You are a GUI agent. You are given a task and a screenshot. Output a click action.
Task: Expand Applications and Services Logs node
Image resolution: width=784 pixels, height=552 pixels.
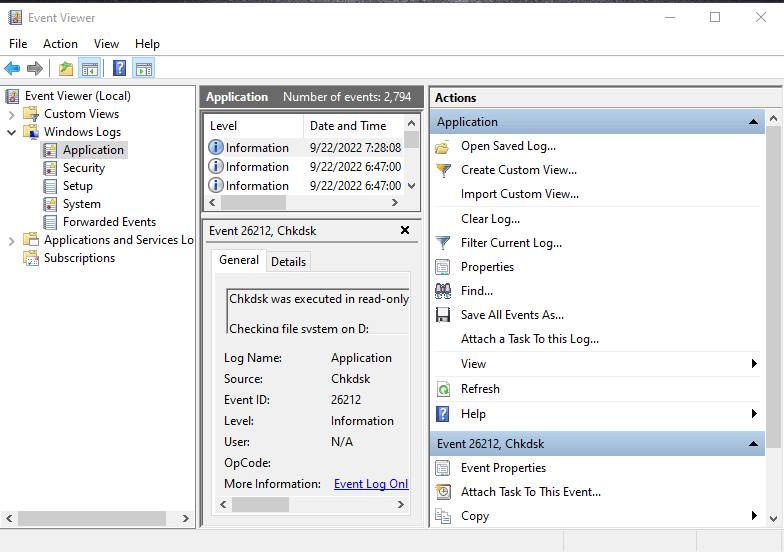tap(12, 241)
